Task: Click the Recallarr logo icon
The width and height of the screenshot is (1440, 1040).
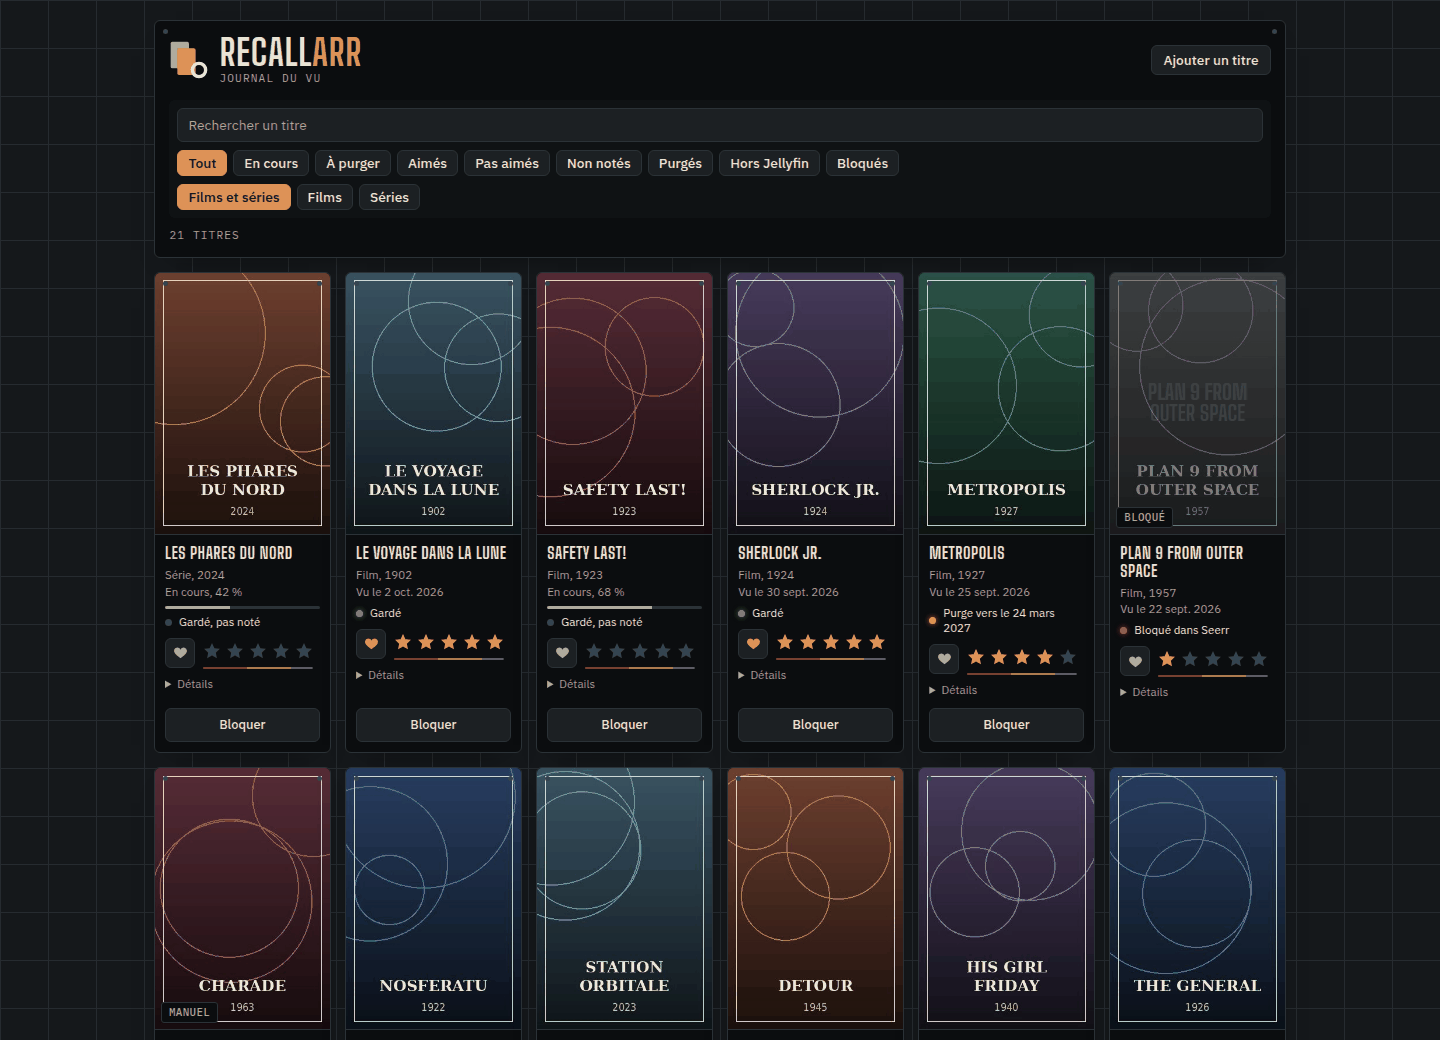Action: (188, 59)
